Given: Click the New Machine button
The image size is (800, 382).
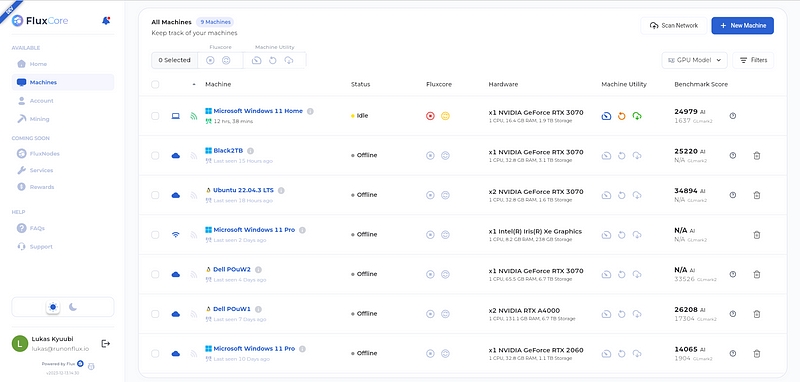Looking at the screenshot, I should click(742, 26).
